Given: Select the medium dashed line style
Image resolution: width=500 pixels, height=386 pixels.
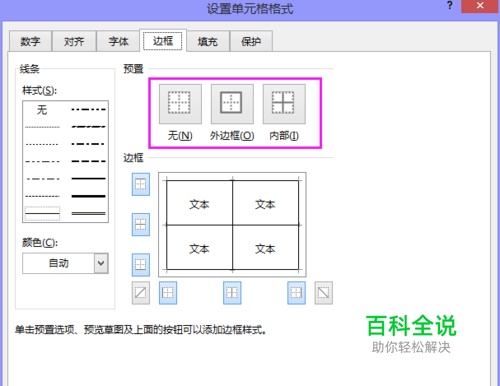Looking at the screenshot, I should [x=89, y=161].
